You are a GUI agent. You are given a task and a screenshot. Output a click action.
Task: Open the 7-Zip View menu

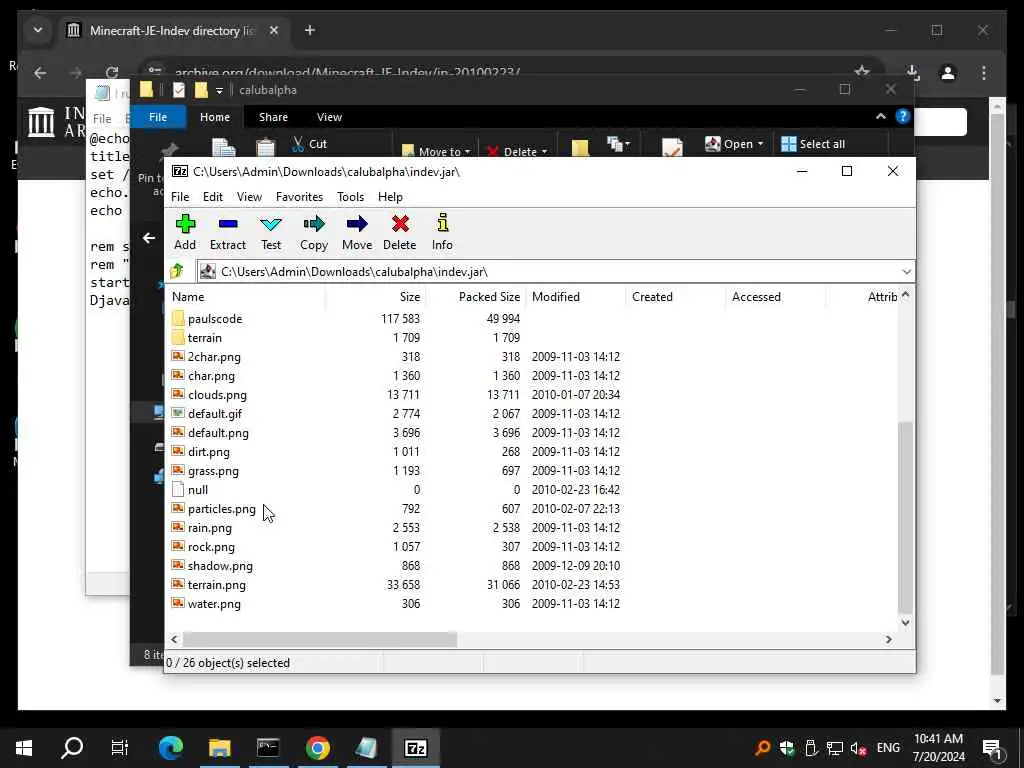(249, 197)
